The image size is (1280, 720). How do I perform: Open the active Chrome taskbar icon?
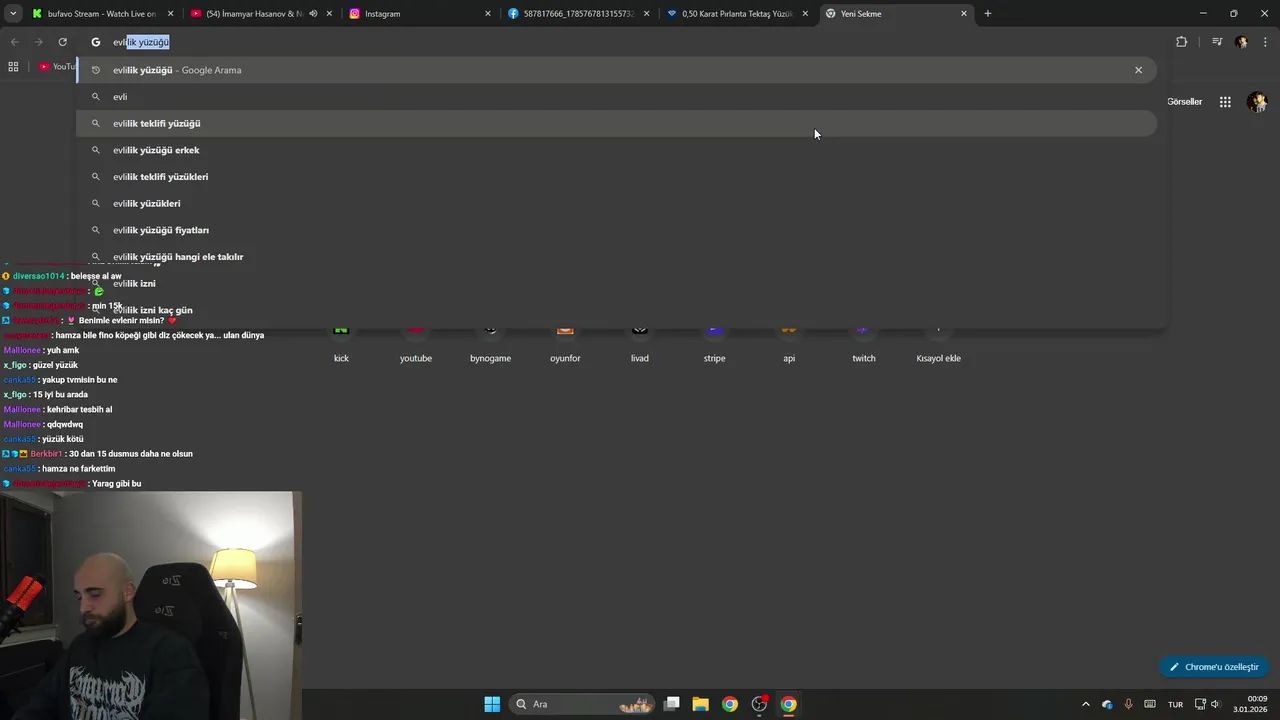coord(789,704)
